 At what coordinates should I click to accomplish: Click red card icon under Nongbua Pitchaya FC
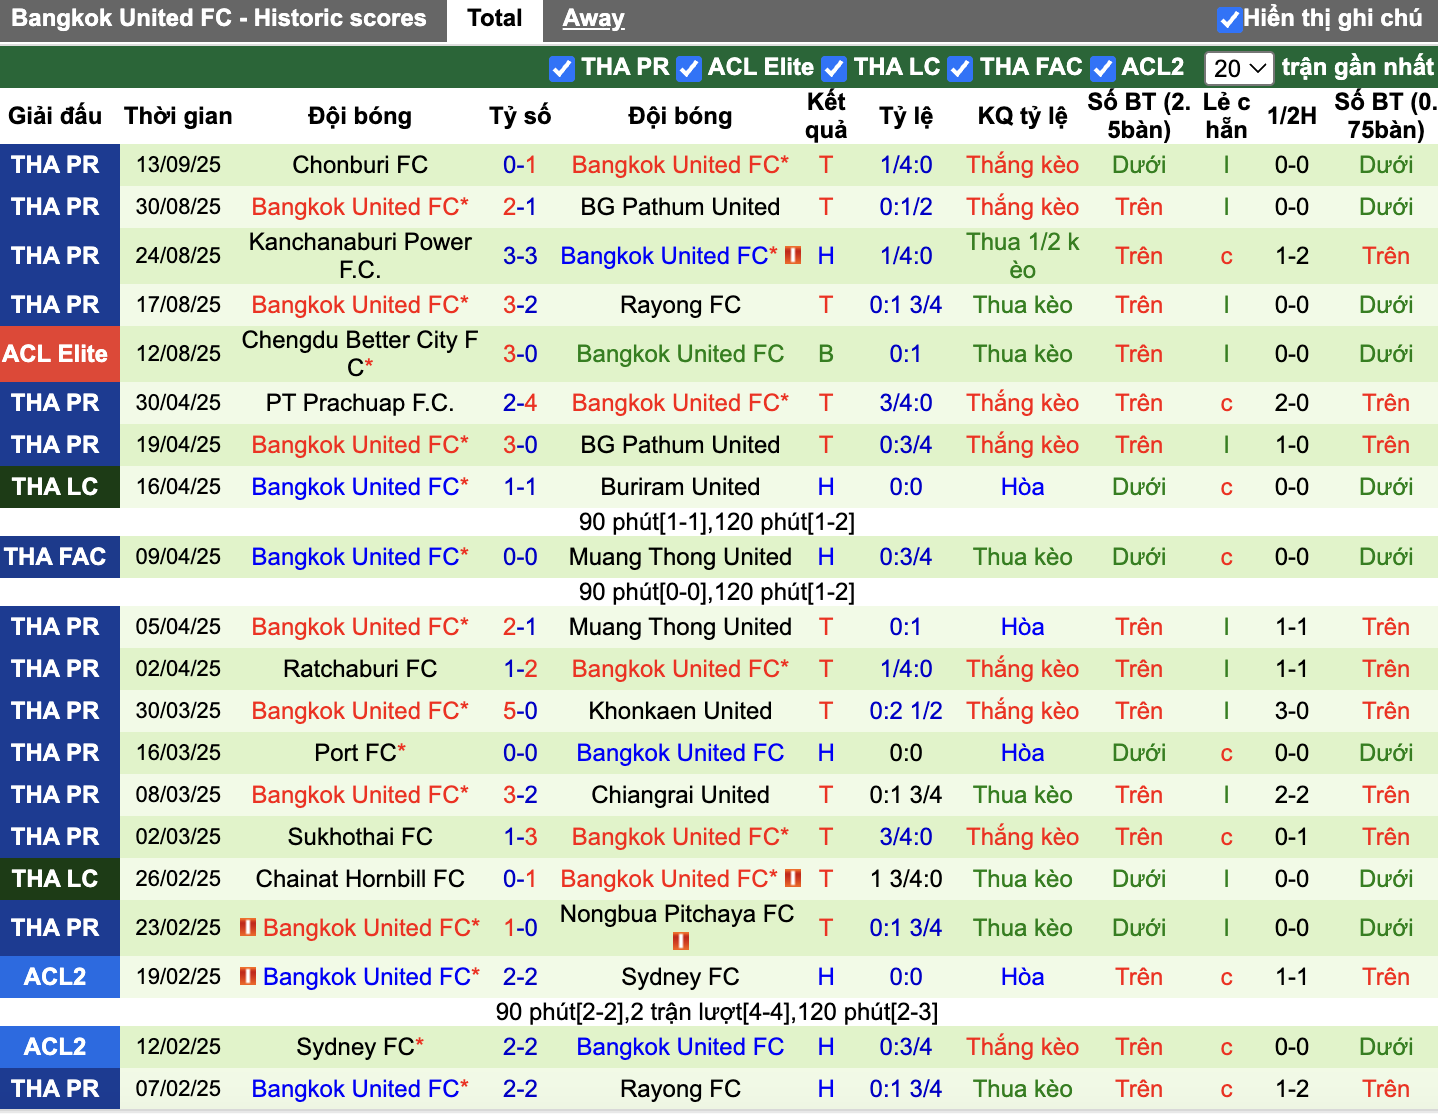(681, 941)
